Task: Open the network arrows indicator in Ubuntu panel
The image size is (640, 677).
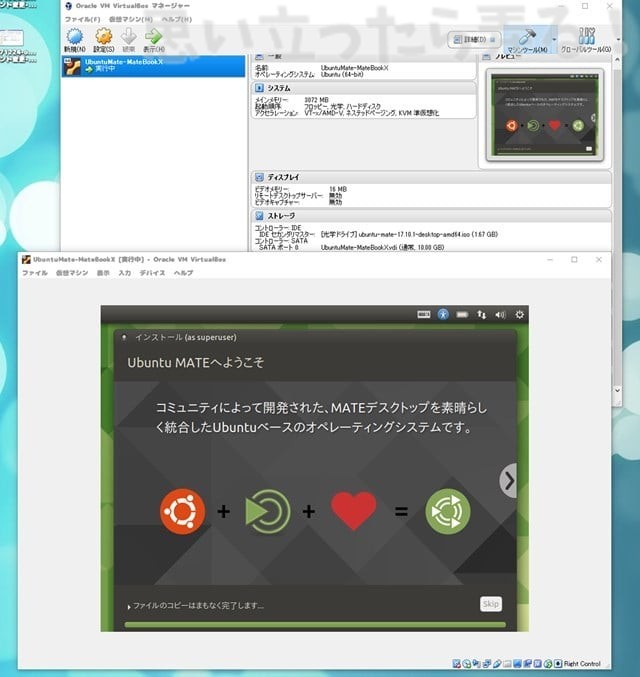Action: click(482, 315)
